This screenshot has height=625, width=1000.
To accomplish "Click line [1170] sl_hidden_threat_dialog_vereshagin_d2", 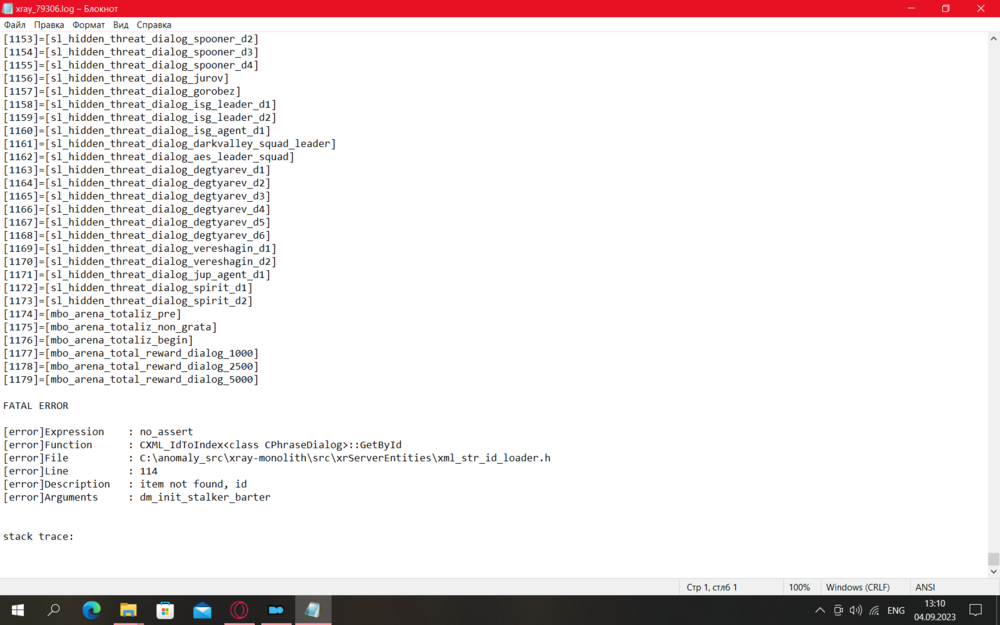I will 140,261.
